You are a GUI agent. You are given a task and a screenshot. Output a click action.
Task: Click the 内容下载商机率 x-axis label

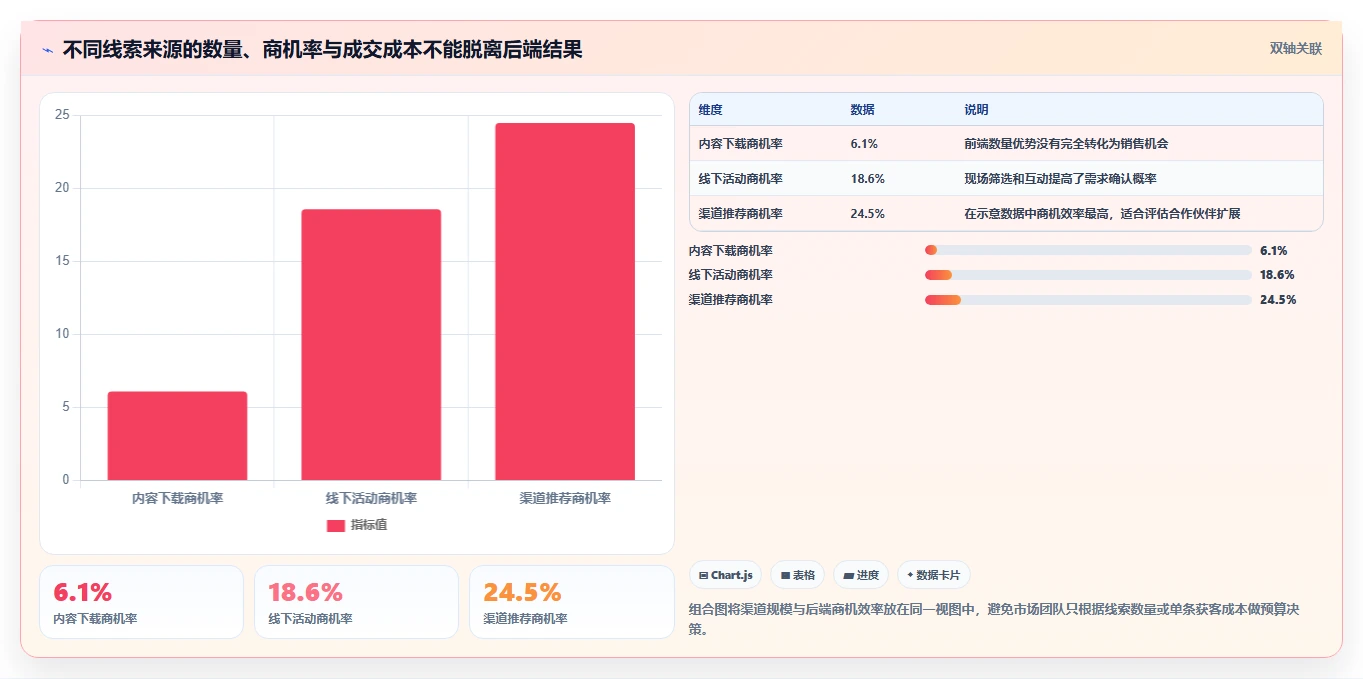pyautogui.click(x=177, y=498)
